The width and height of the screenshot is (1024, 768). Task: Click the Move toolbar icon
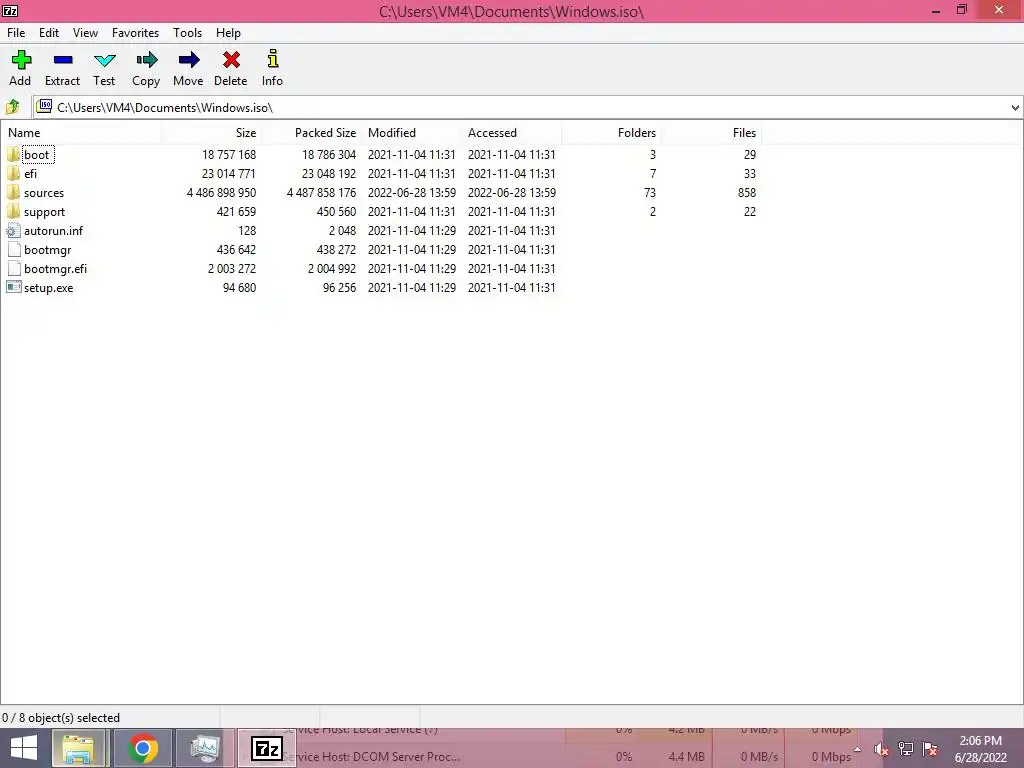pos(189,60)
